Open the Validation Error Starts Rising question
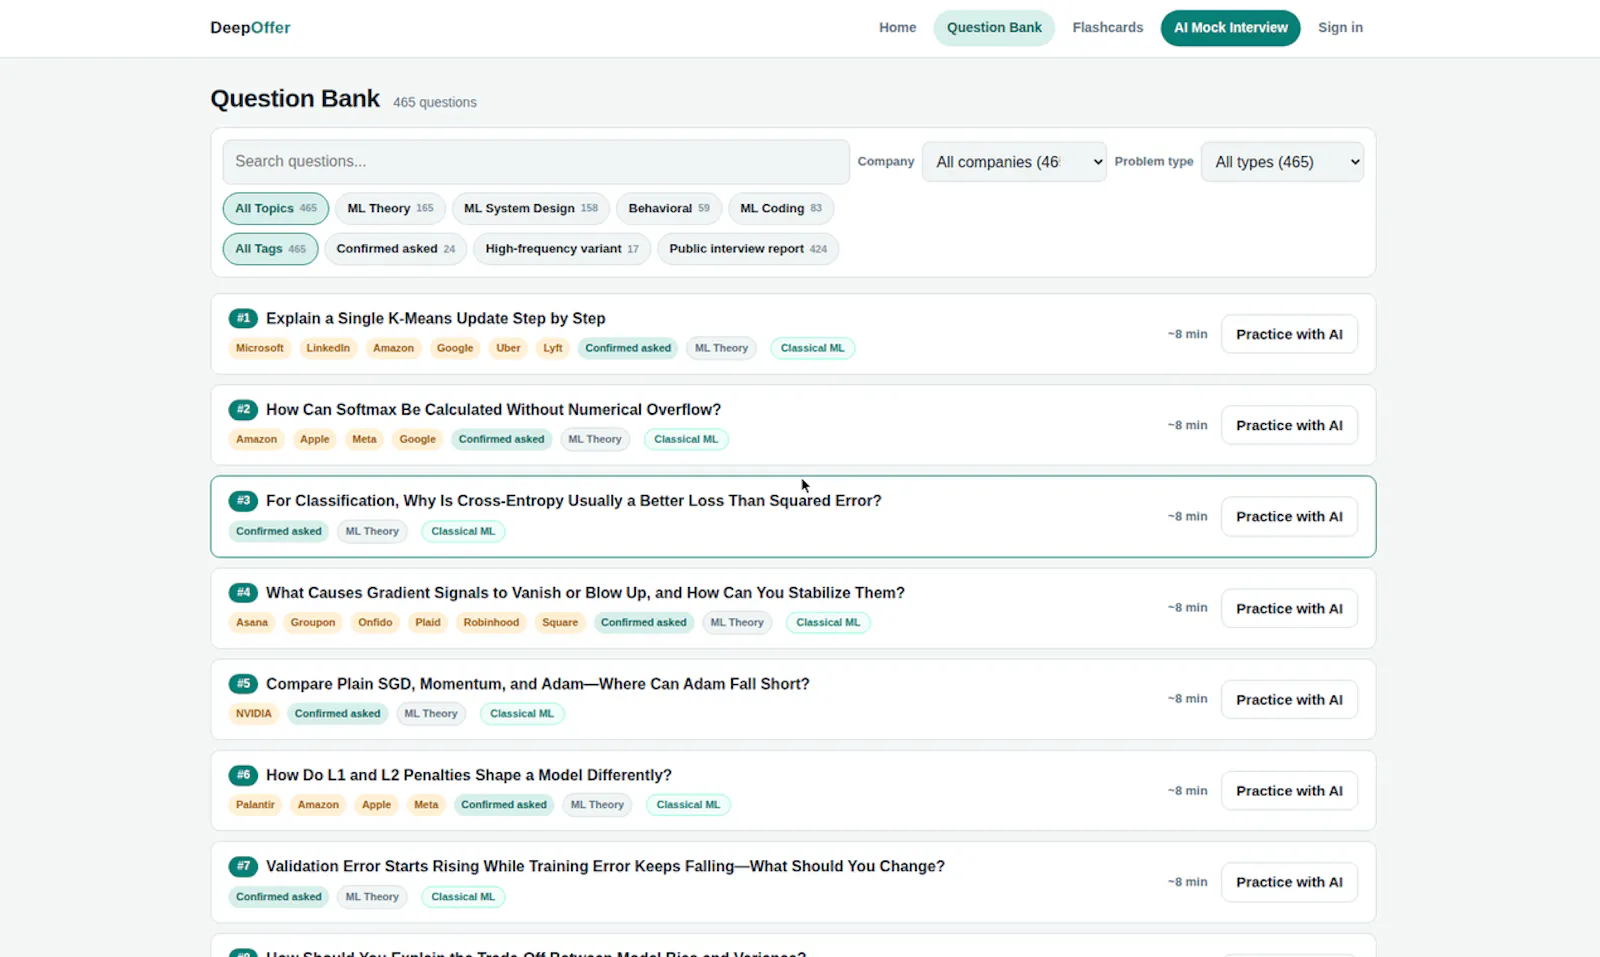1600x957 pixels. point(605,866)
